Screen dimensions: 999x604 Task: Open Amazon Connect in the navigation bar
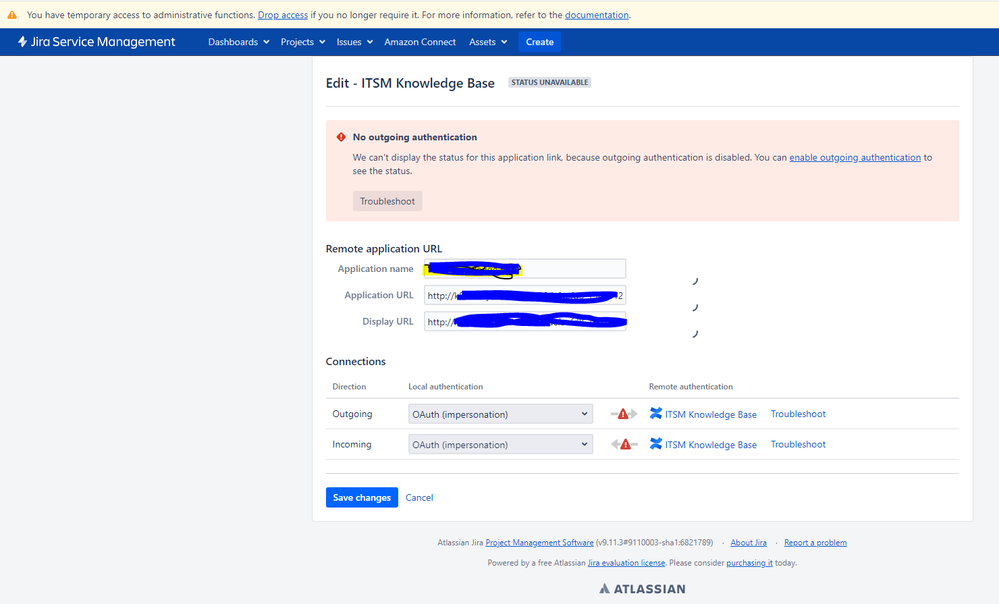(x=420, y=42)
